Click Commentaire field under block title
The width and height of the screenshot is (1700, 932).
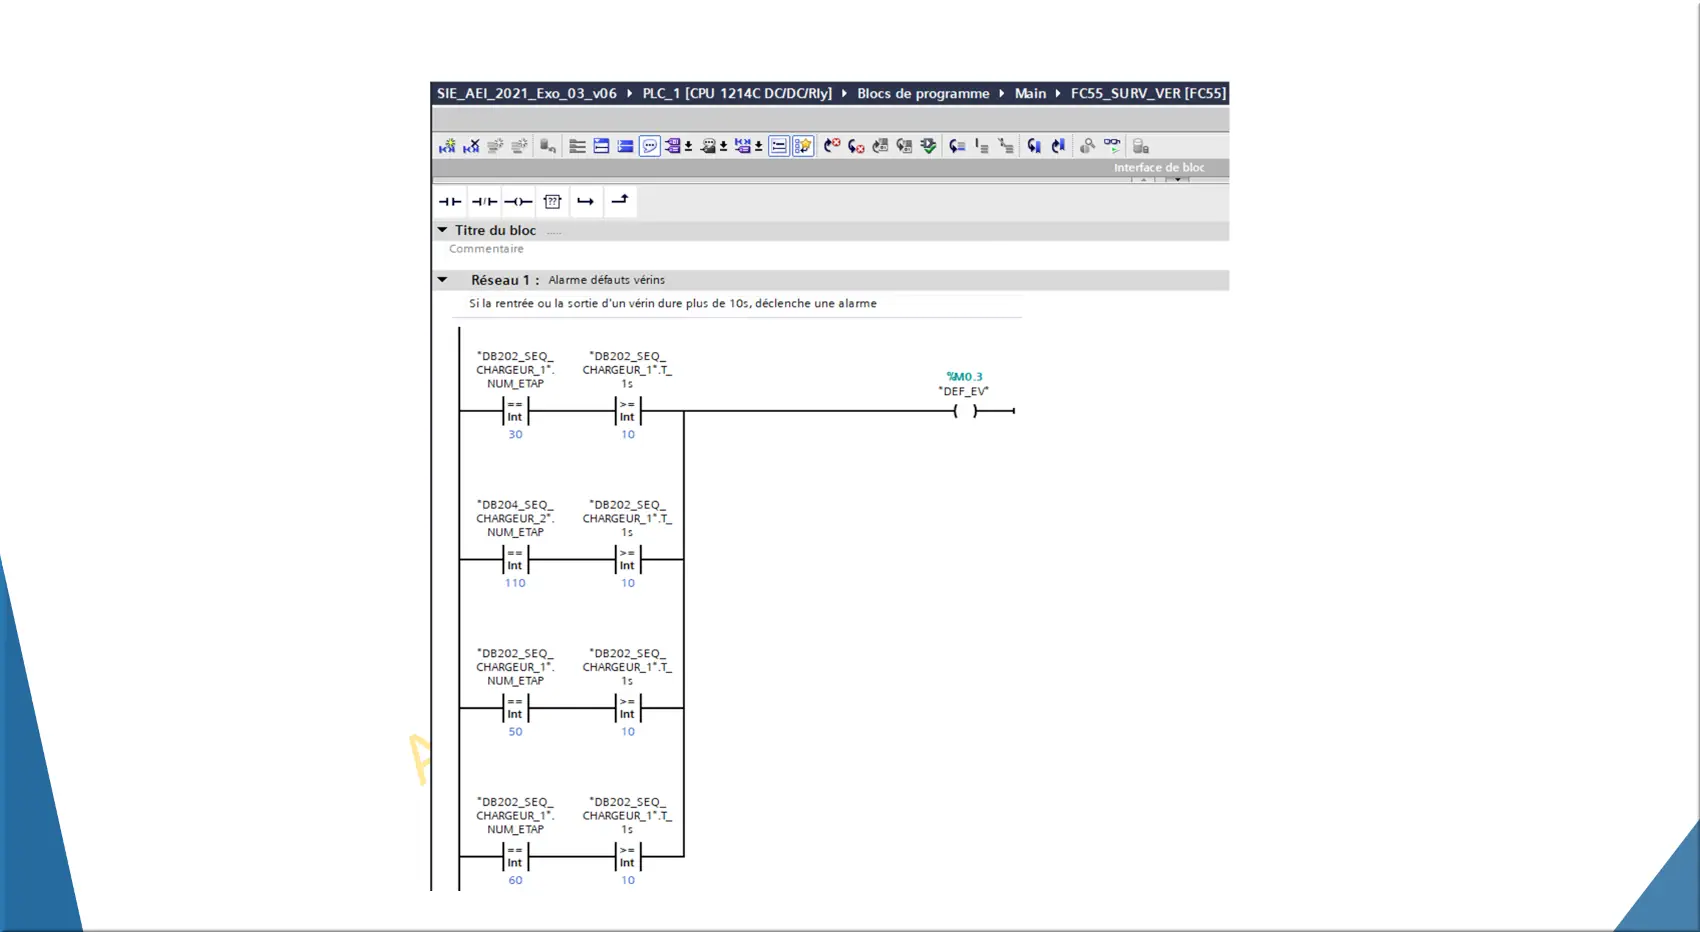click(486, 249)
